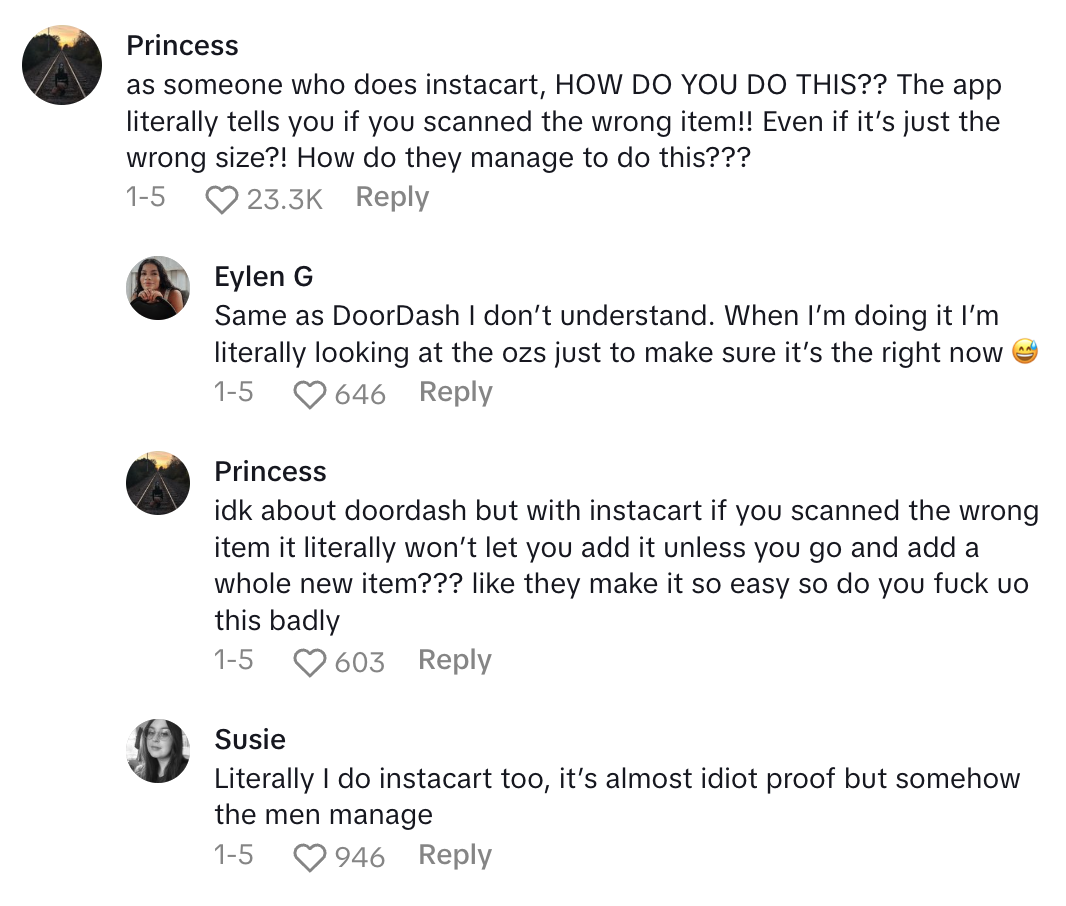1066x906 pixels.
Task: Open Princess username above the doordash reply
Action: point(270,472)
